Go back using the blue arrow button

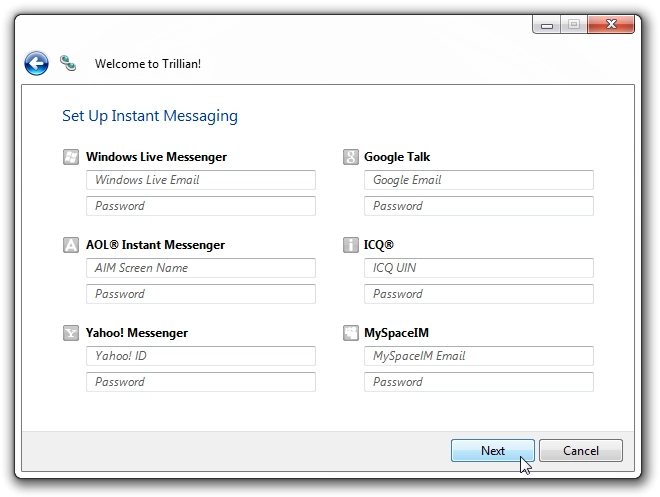36,64
